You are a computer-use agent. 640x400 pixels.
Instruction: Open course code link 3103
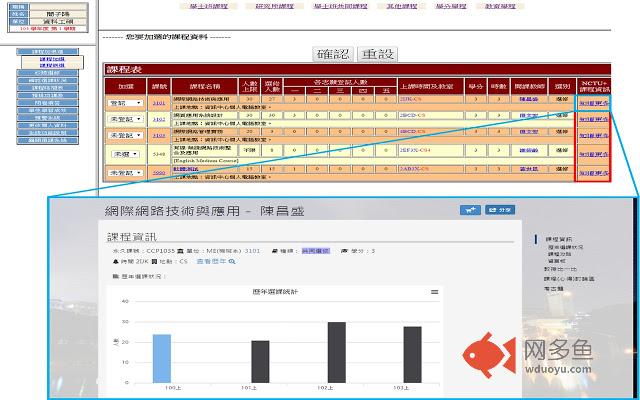click(x=159, y=135)
